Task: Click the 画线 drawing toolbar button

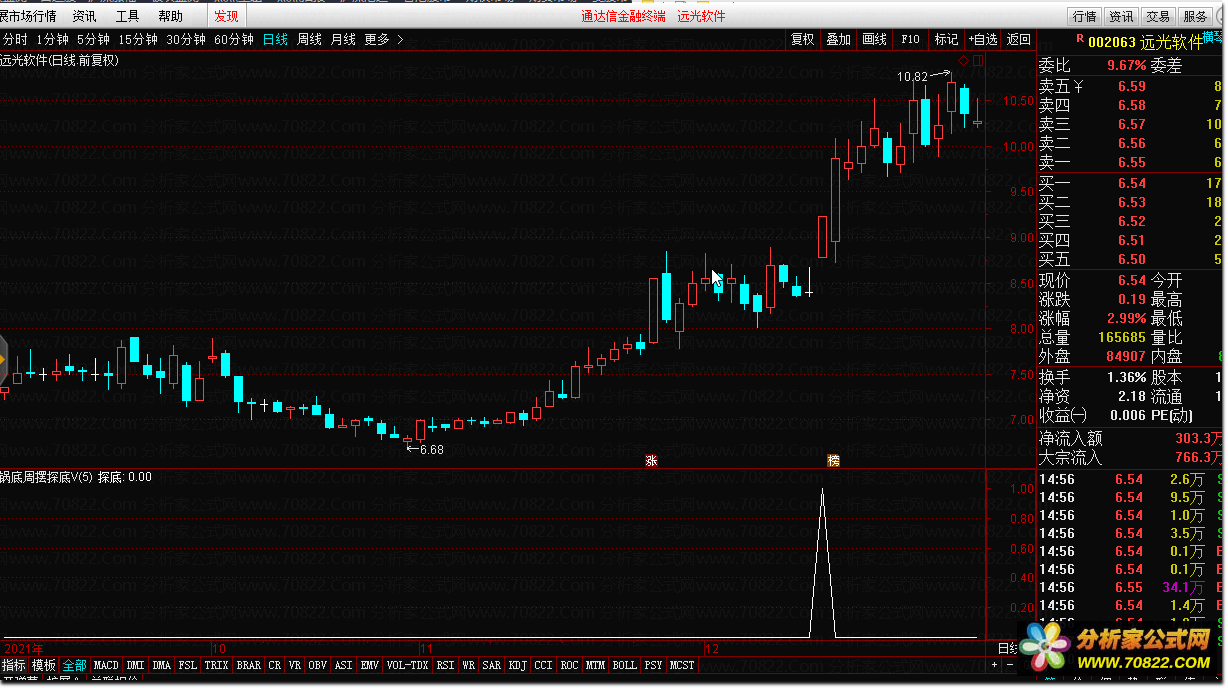Action: coord(875,40)
